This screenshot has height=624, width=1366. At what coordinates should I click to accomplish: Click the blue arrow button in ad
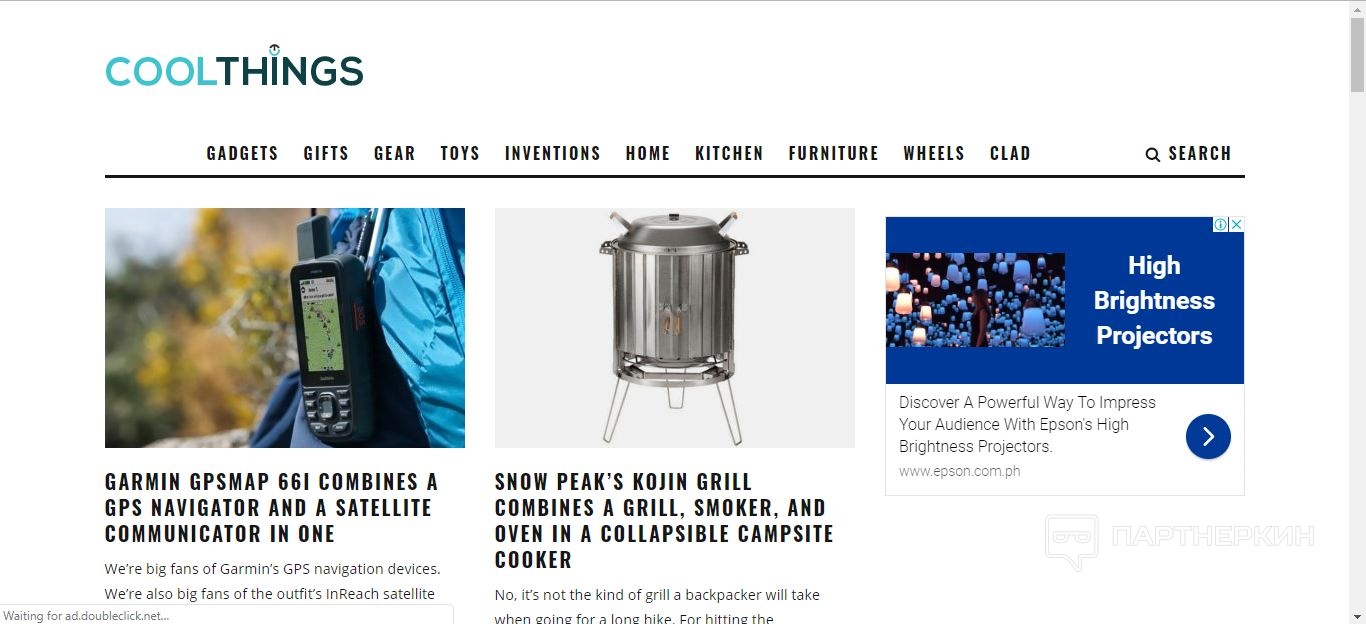point(1208,436)
